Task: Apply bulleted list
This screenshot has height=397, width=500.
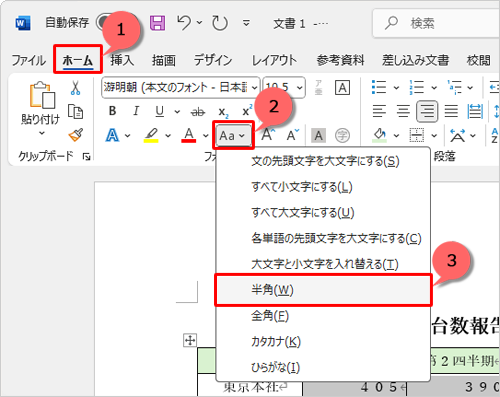Action: [379, 88]
